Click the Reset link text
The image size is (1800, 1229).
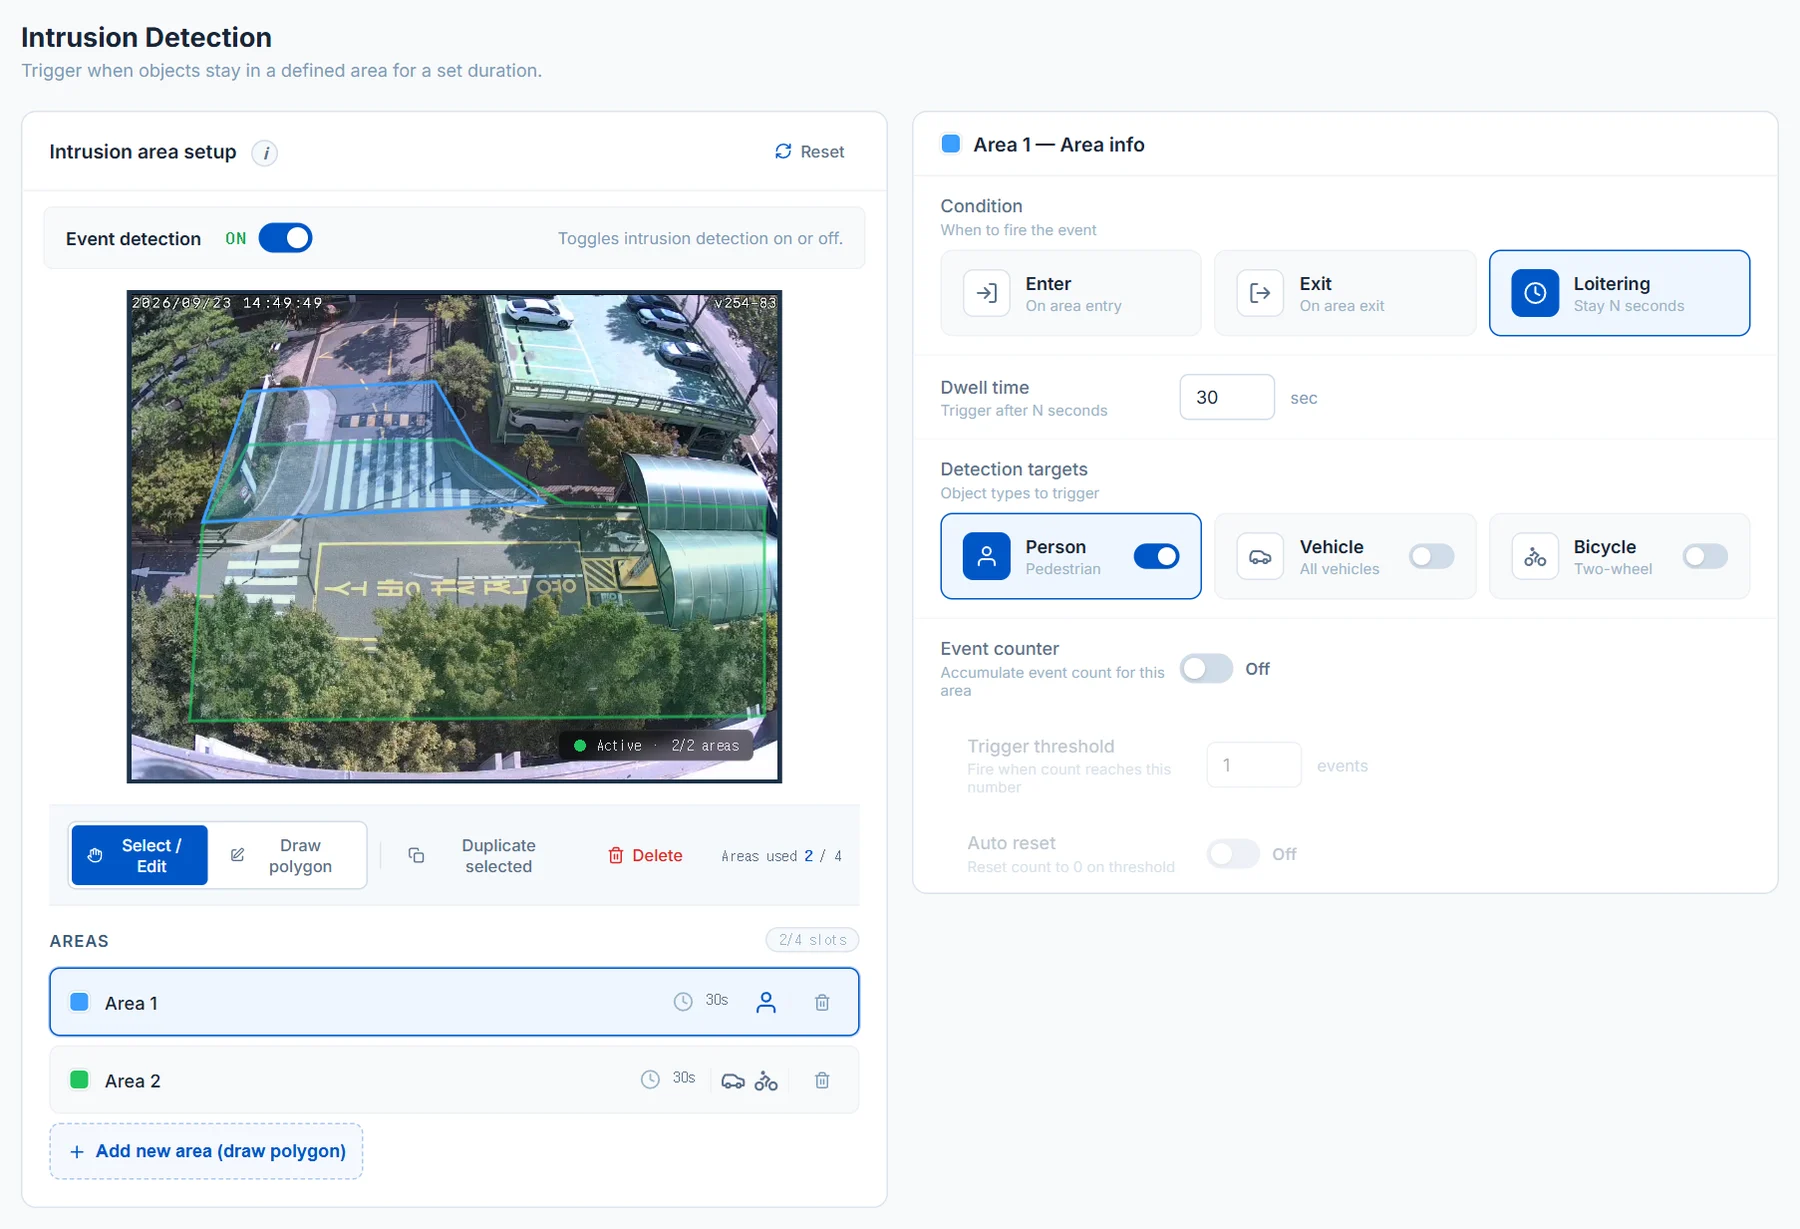(x=822, y=152)
